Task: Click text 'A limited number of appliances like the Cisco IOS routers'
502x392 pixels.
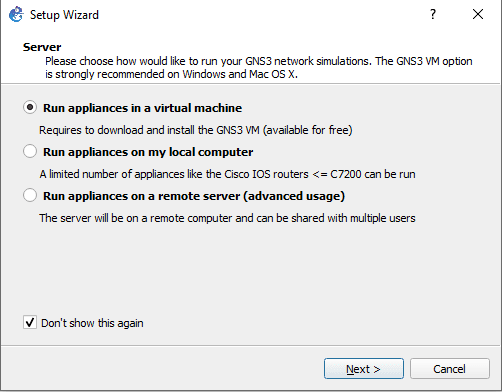Action: 174,174
